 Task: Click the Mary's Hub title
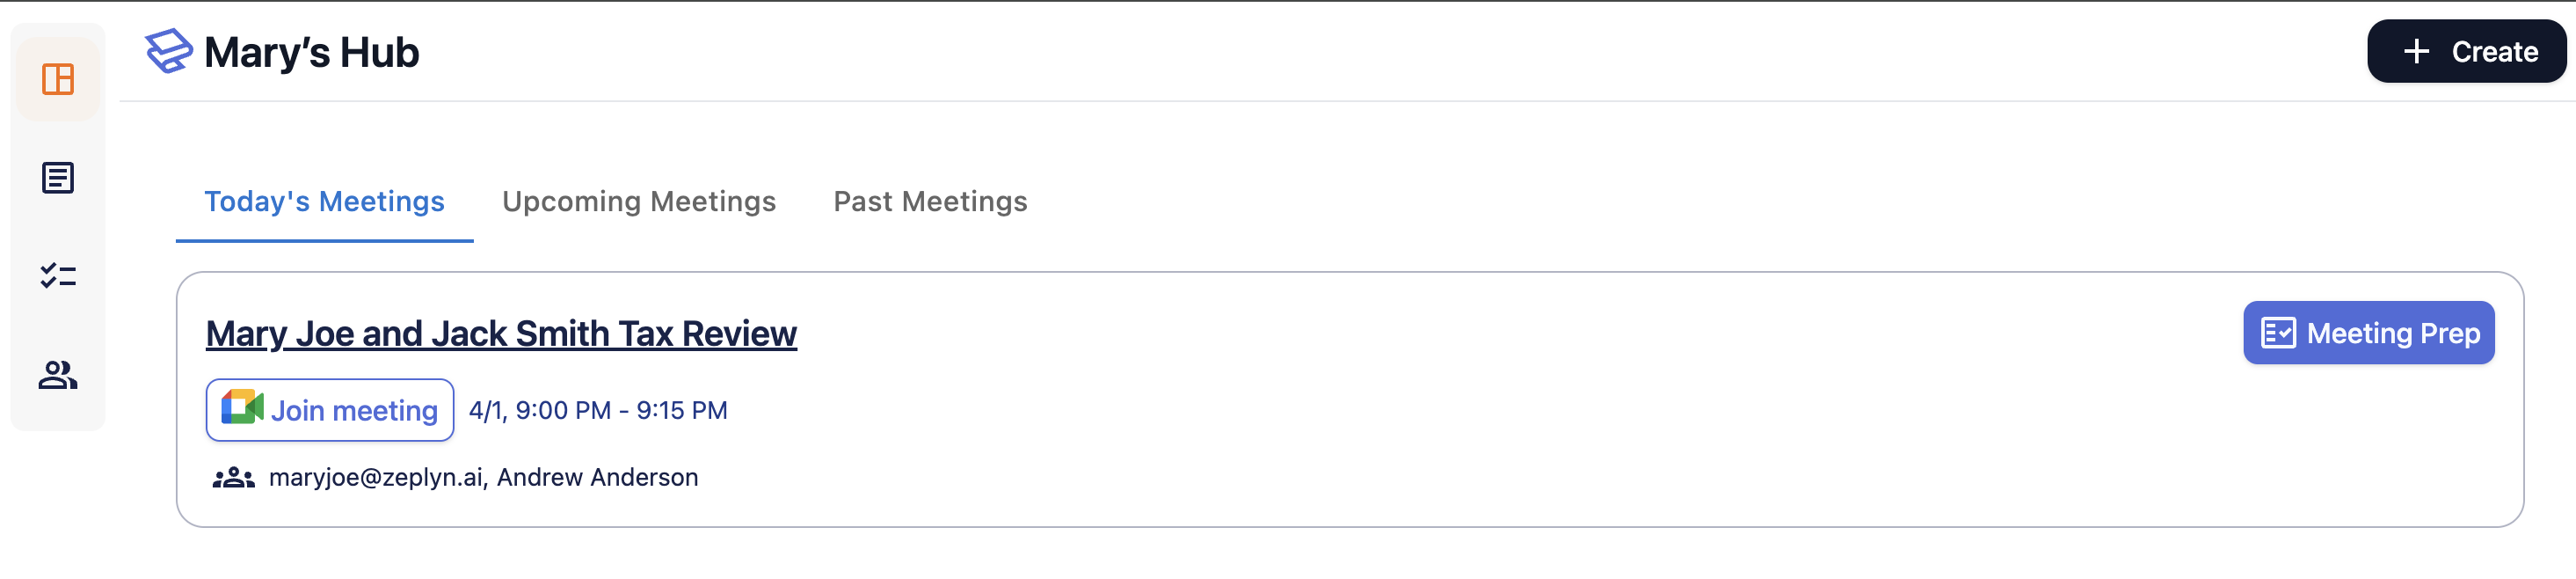(311, 52)
